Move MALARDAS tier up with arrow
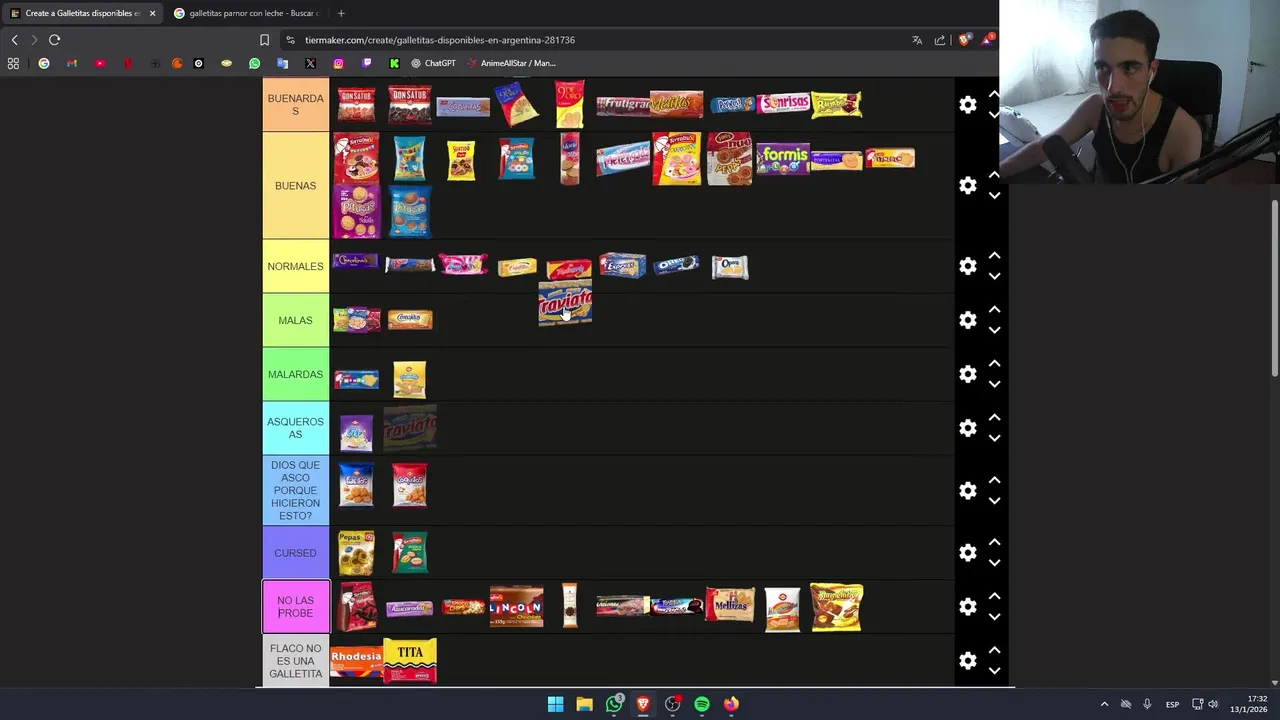The image size is (1280, 720). pos(994,364)
